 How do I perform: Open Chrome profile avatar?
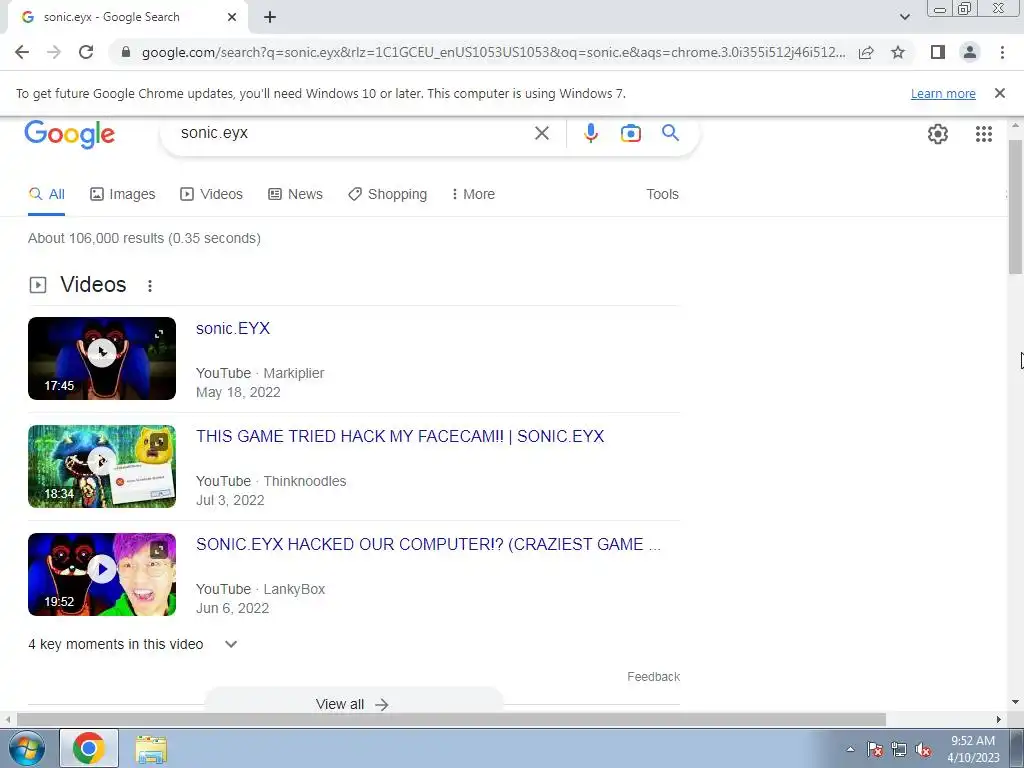970,52
